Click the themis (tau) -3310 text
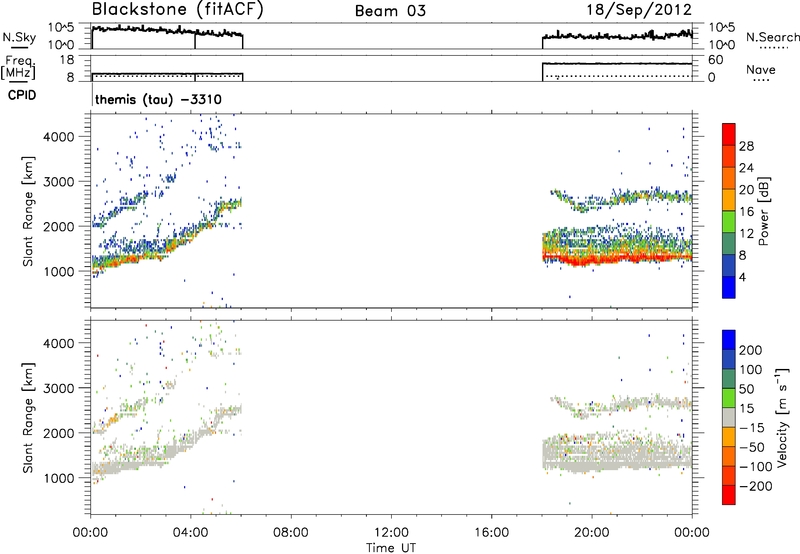The height and width of the screenshot is (554, 800). (158, 99)
